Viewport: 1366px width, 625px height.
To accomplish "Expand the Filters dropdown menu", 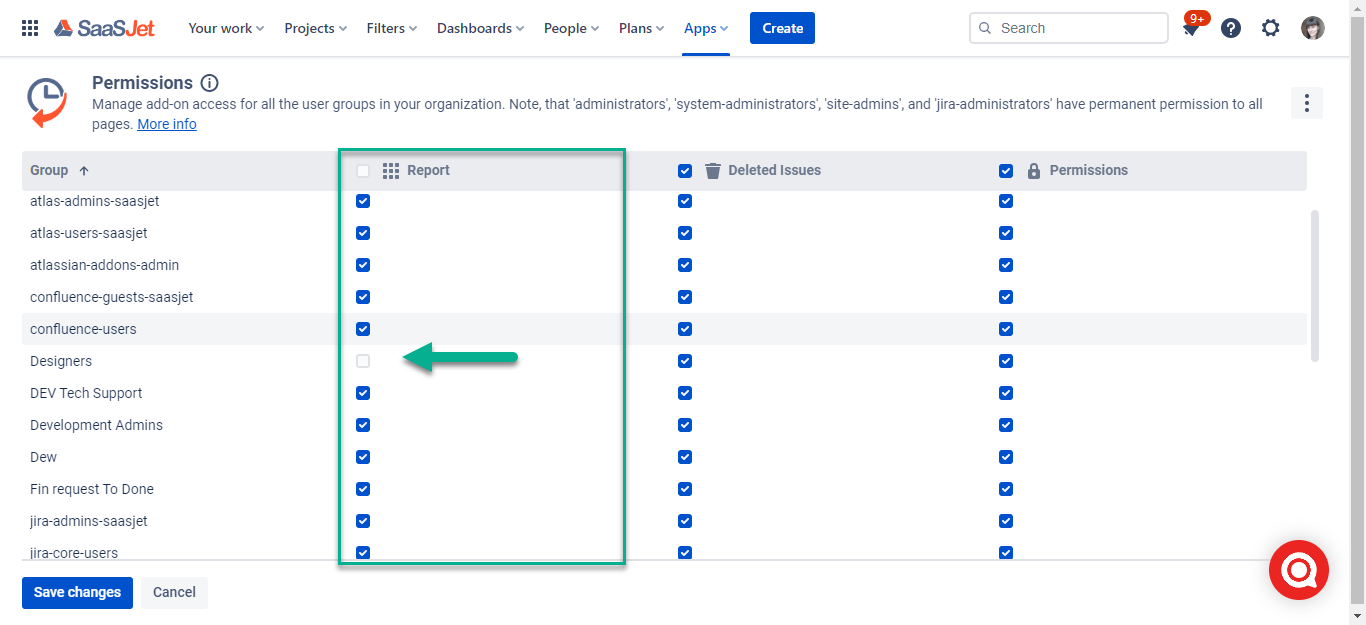I will (391, 28).
